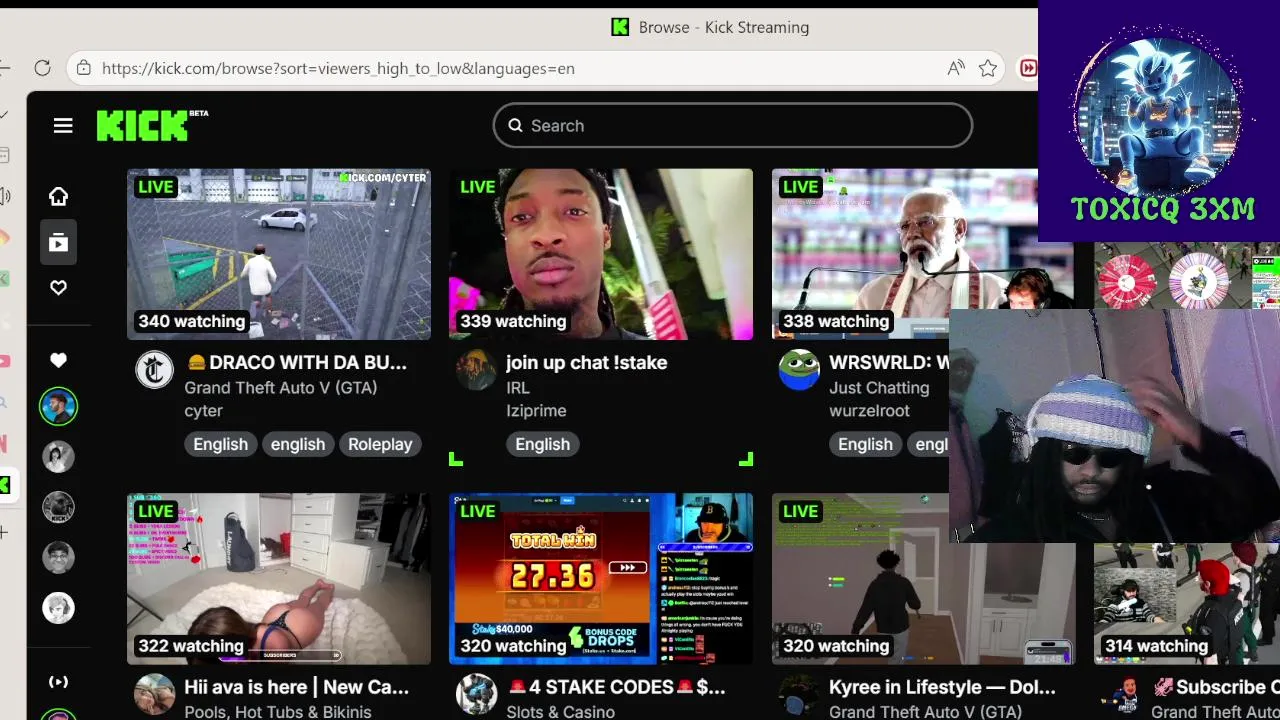Open the Browse icon in Kick sidebar

58,242
